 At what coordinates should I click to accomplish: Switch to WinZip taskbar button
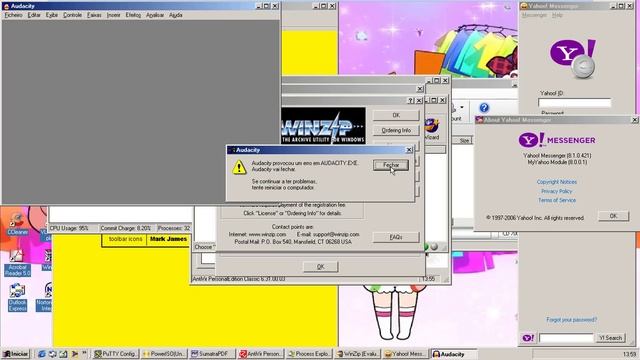(x=357, y=354)
